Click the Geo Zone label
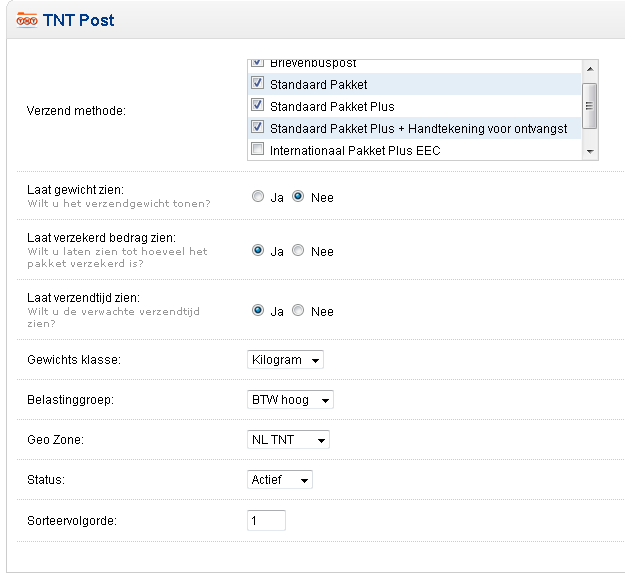 coord(55,440)
